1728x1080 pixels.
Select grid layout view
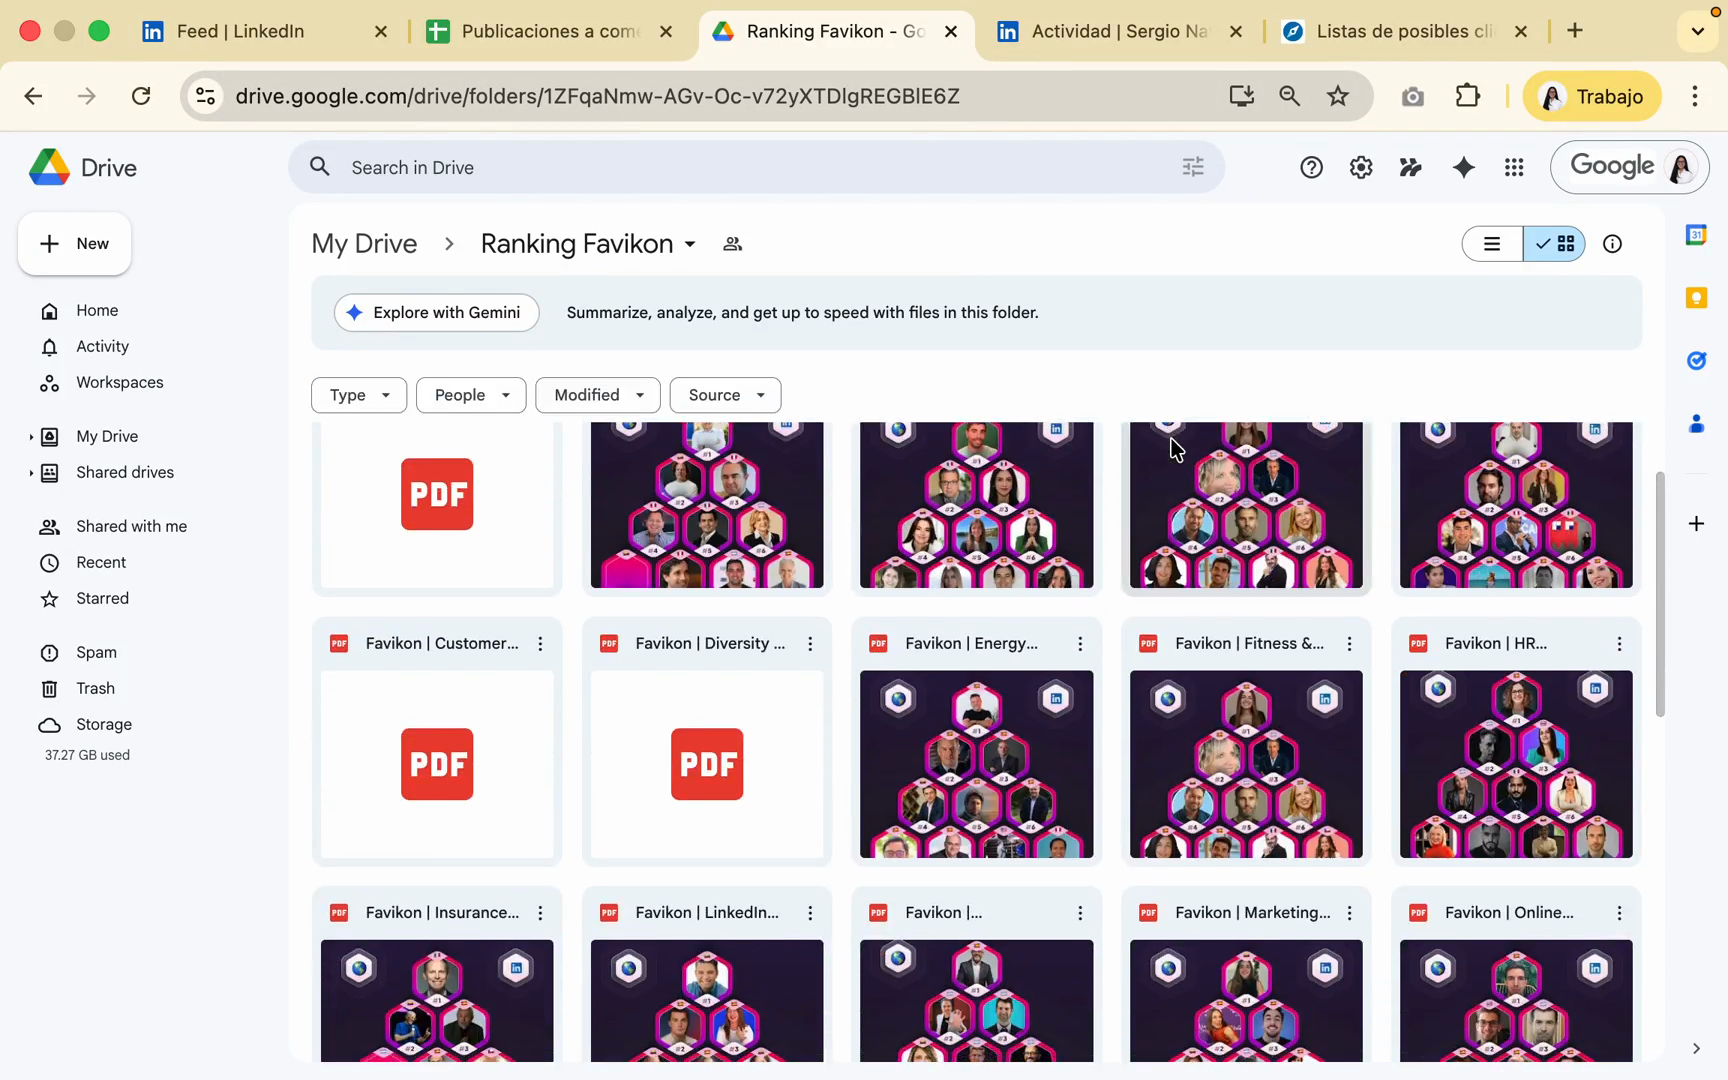pos(1555,244)
